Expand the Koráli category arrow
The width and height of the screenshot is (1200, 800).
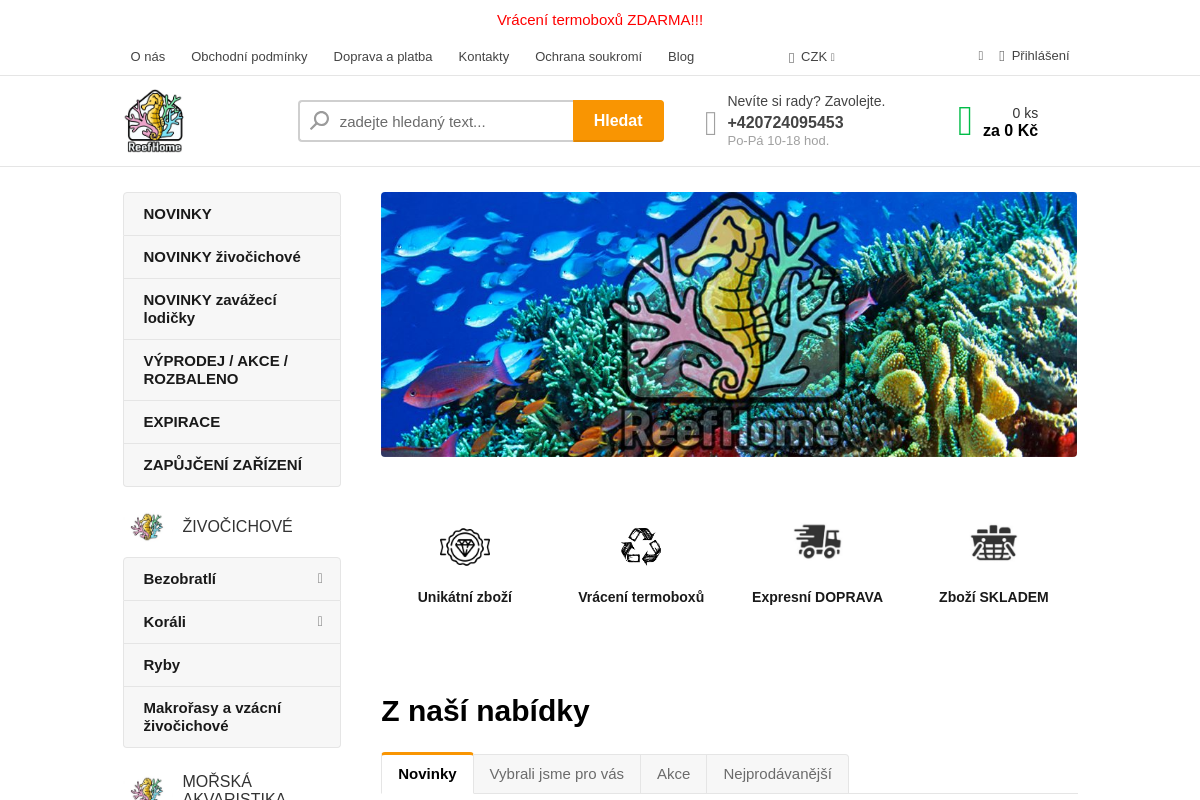(320, 621)
